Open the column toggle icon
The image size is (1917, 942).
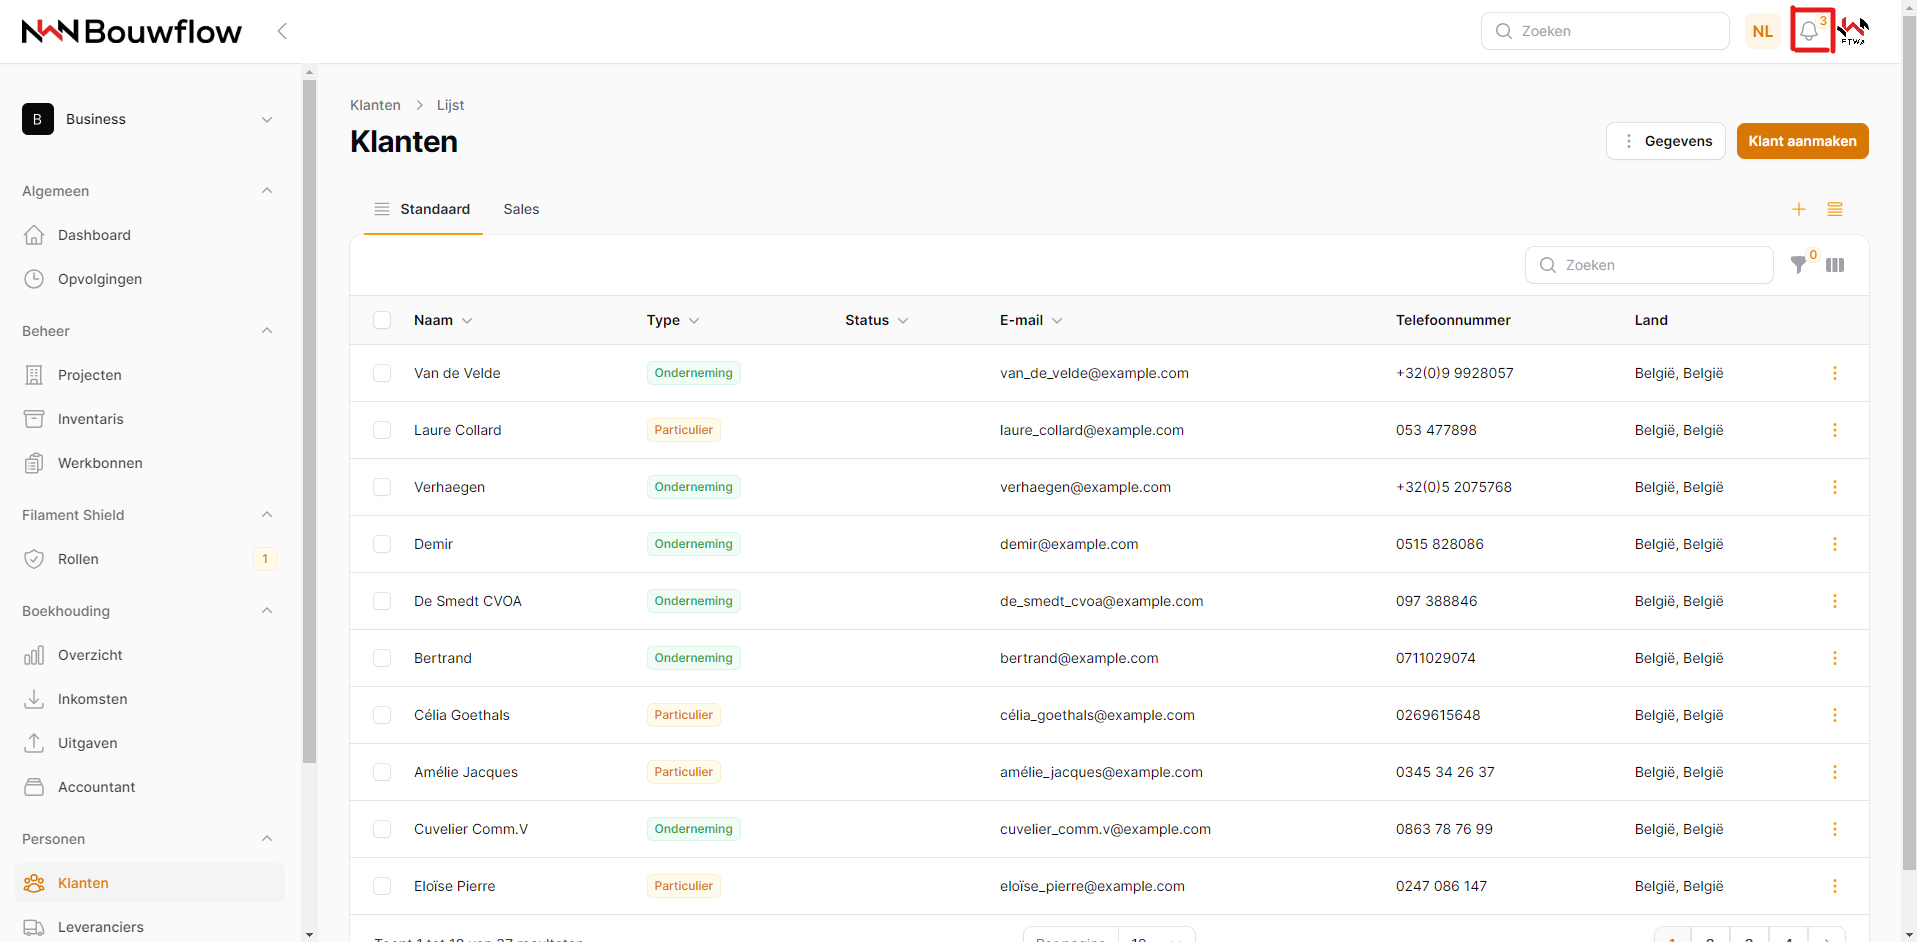click(1835, 265)
